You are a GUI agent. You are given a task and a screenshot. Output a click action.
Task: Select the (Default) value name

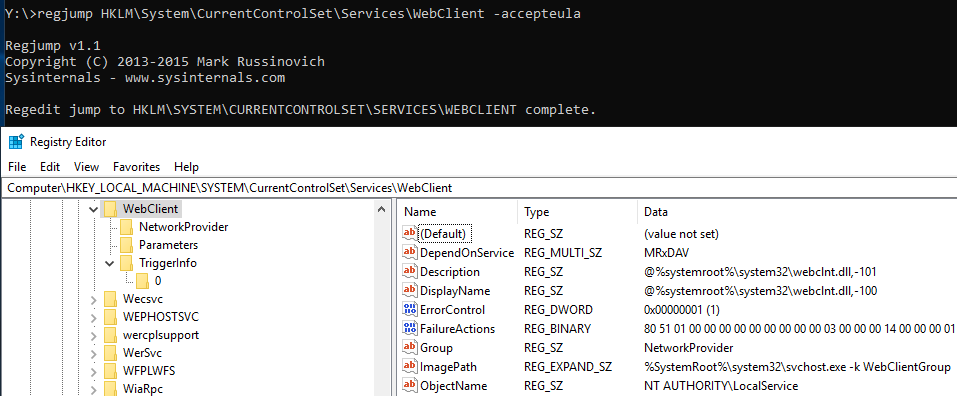445,234
